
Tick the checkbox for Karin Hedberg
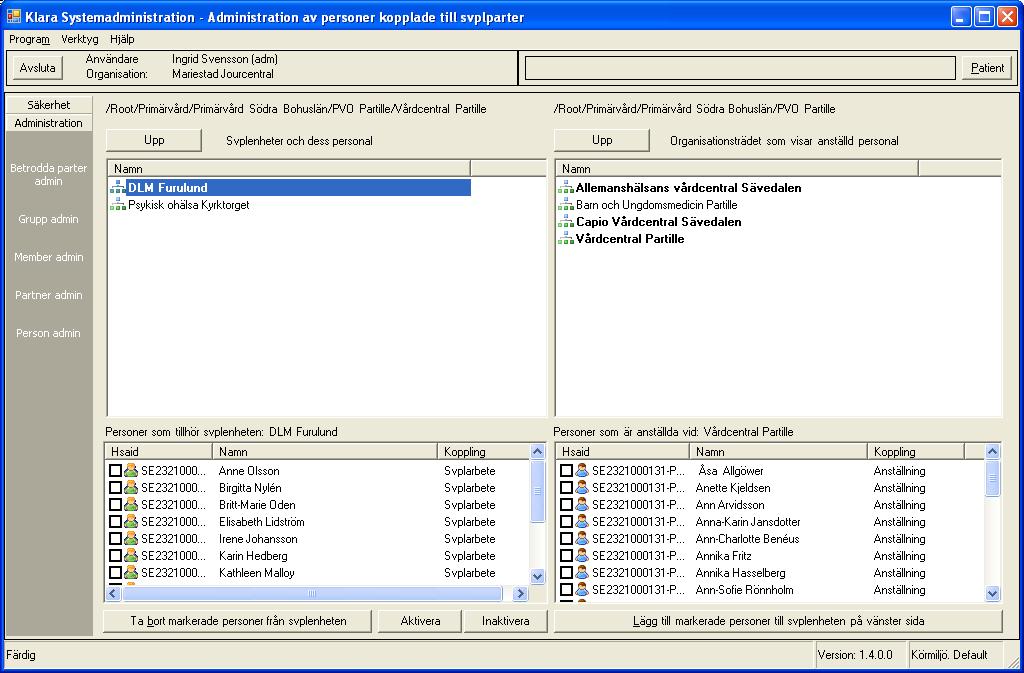[115, 556]
